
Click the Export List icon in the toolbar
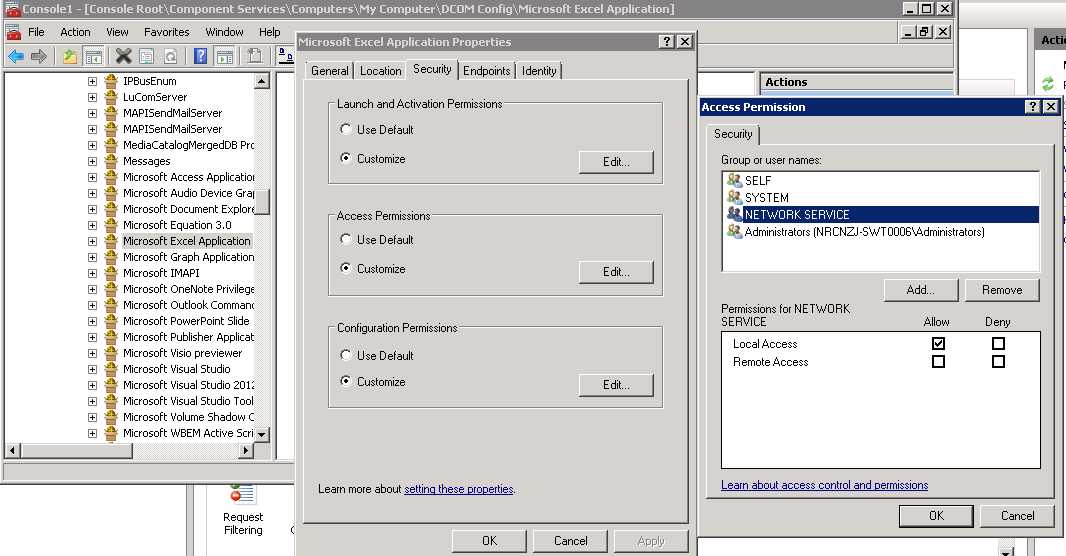254,56
